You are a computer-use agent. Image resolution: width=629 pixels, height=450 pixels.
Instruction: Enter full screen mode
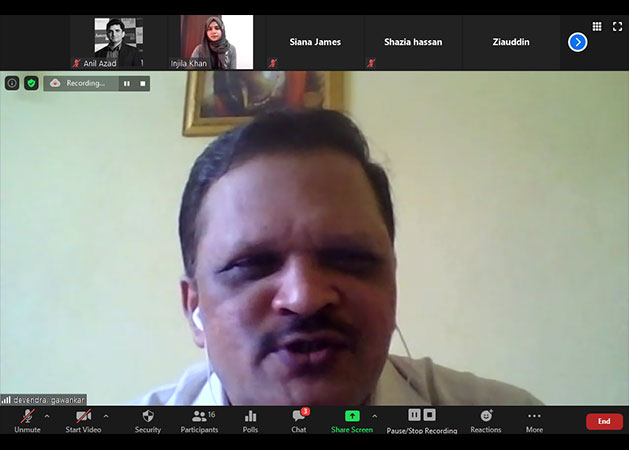617,27
